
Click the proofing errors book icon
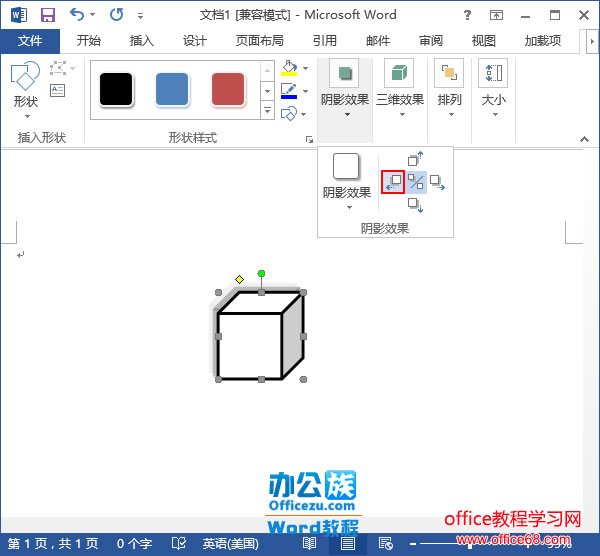click(x=178, y=543)
